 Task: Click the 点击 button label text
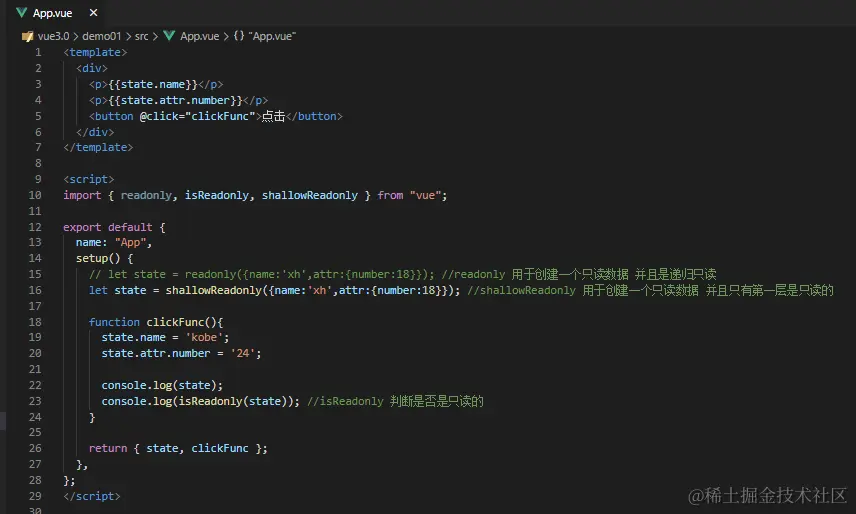[x=274, y=116]
